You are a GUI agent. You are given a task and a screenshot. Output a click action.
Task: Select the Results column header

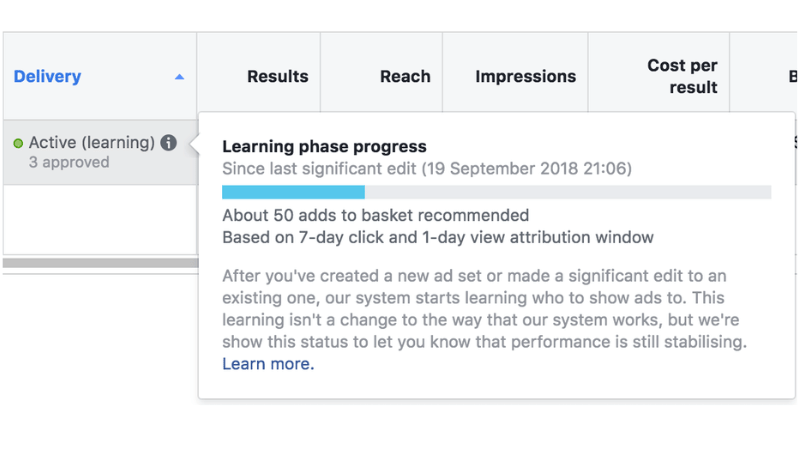pyautogui.click(x=277, y=77)
